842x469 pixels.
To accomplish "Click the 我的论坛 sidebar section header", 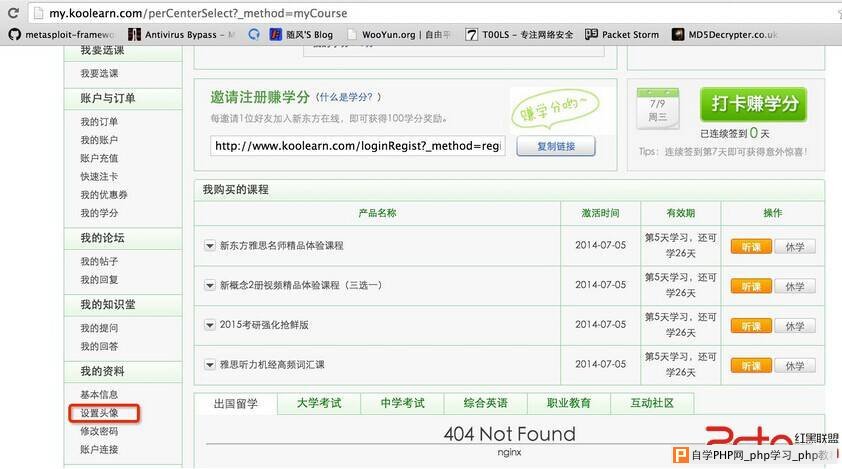I will coord(123,238).
